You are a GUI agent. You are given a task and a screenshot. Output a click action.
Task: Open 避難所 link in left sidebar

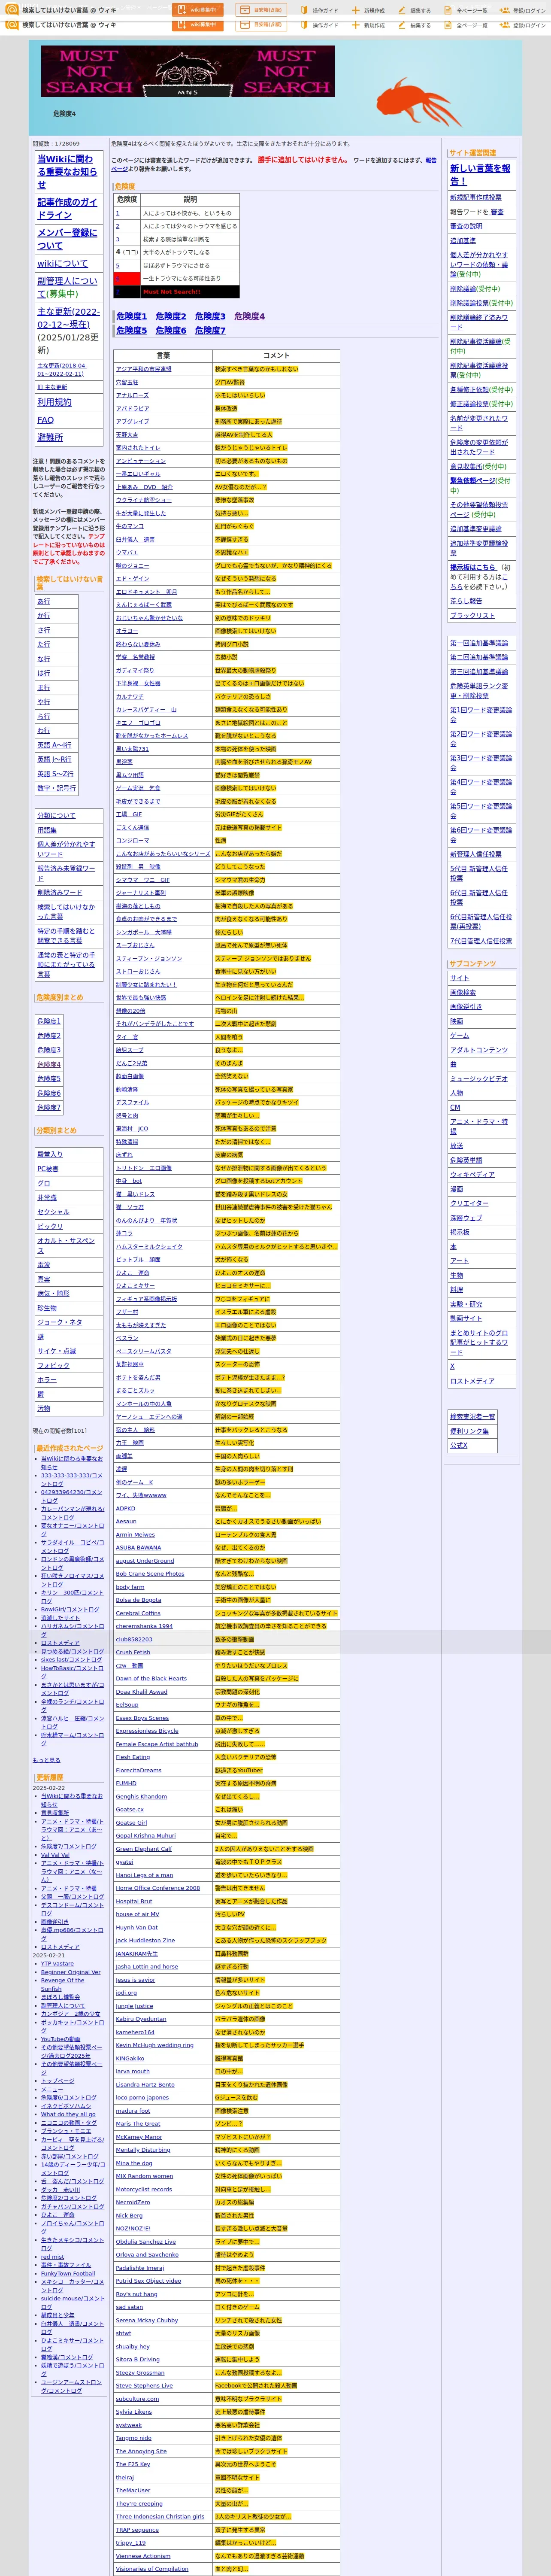point(50,437)
